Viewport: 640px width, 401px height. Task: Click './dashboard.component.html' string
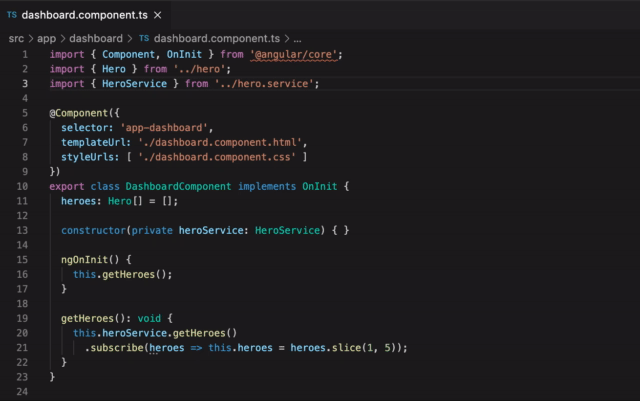pyautogui.click(x=220, y=143)
